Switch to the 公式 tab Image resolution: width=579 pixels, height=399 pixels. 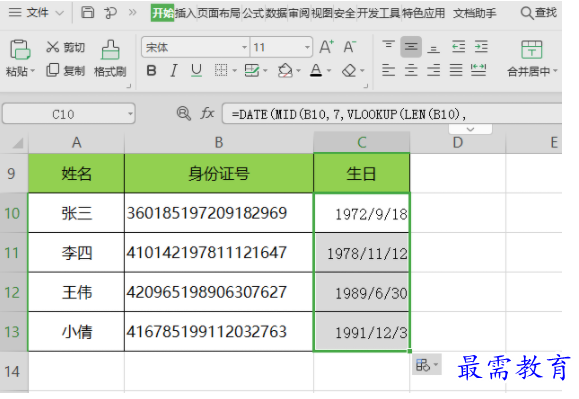pos(253,13)
